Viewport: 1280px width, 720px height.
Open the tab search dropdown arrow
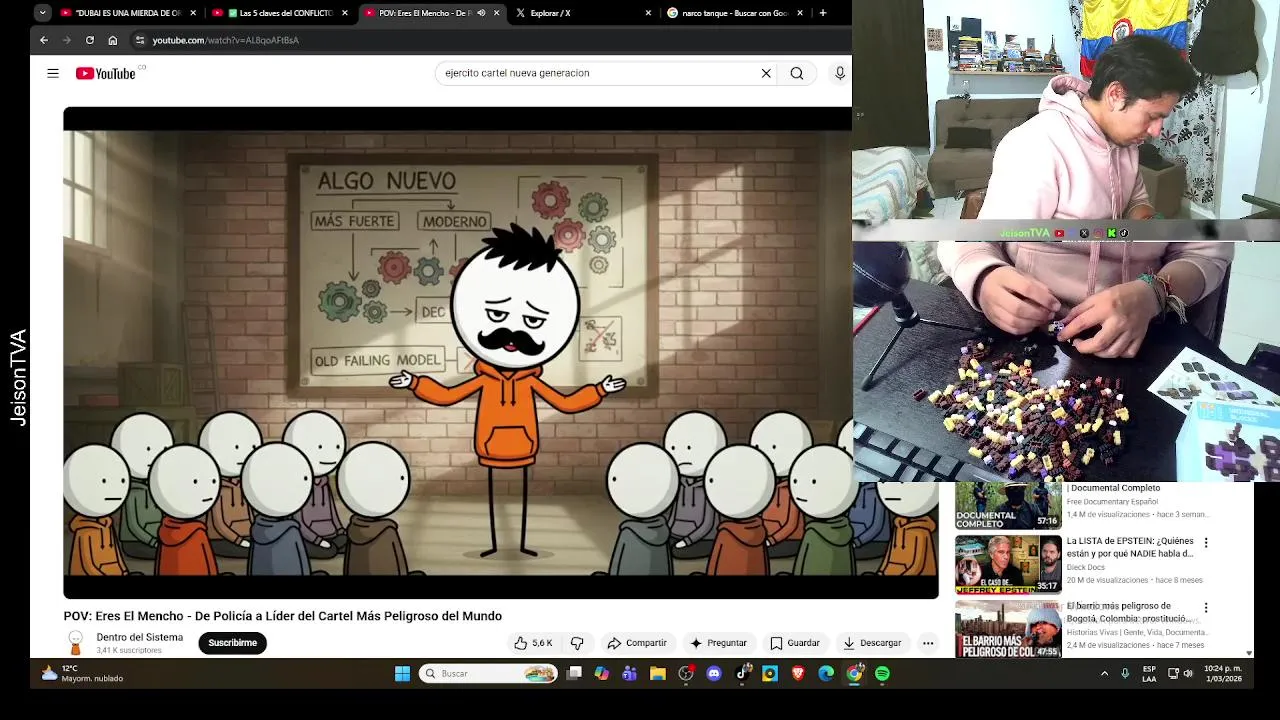point(42,13)
